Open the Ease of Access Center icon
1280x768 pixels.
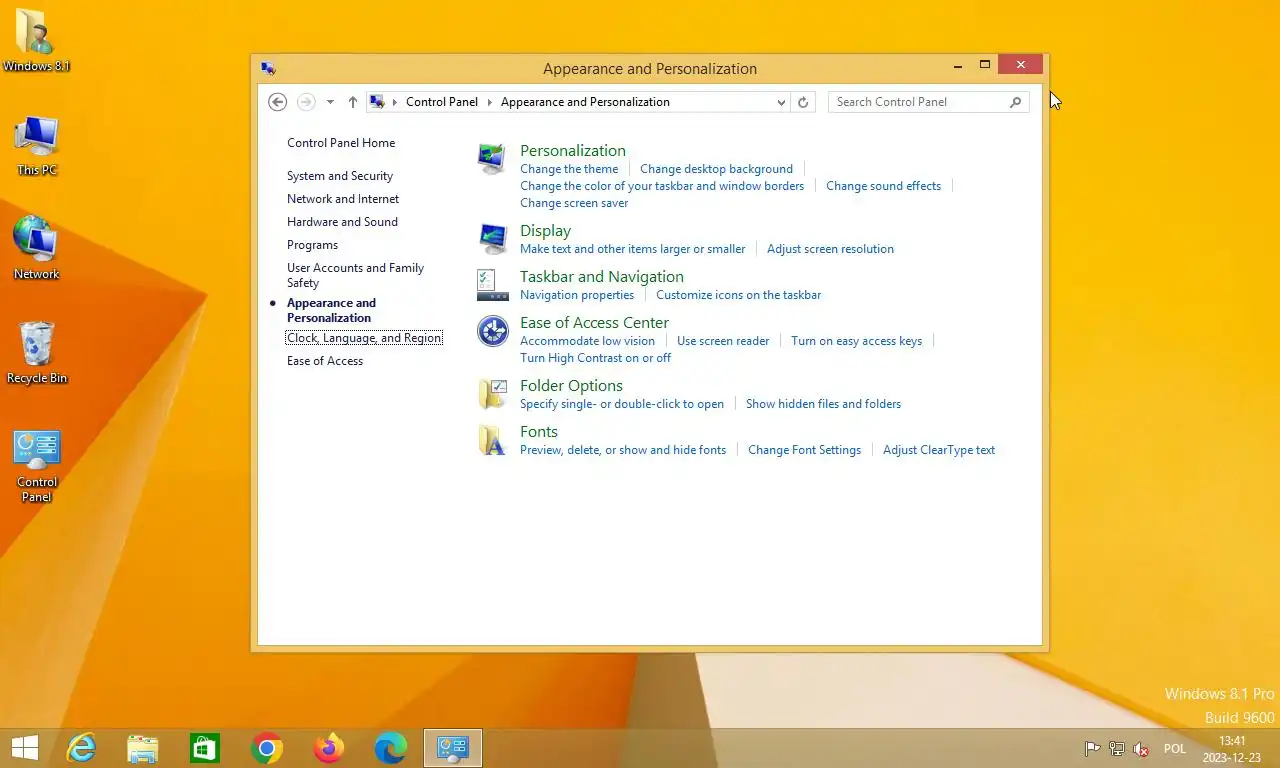coord(492,331)
